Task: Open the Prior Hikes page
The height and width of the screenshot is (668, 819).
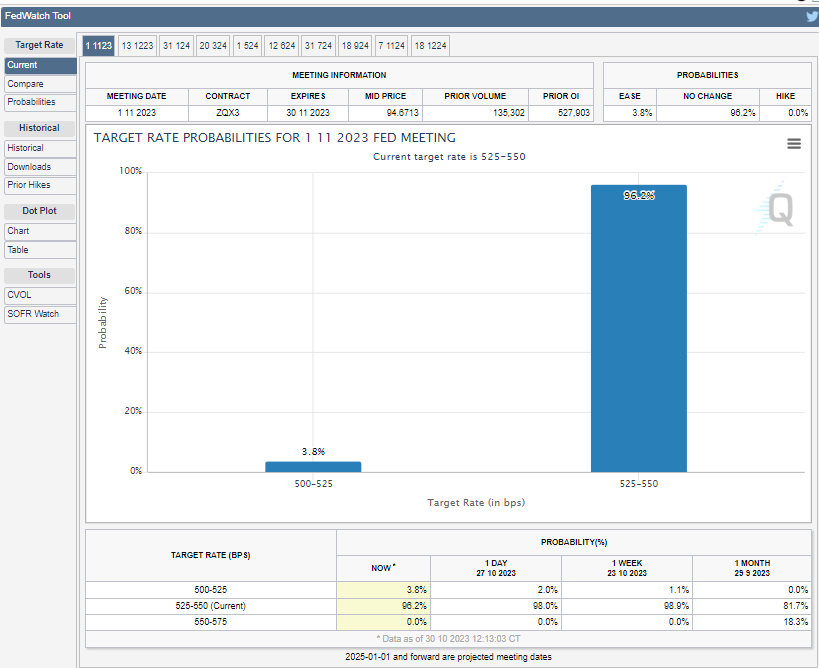Action: (40, 185)
